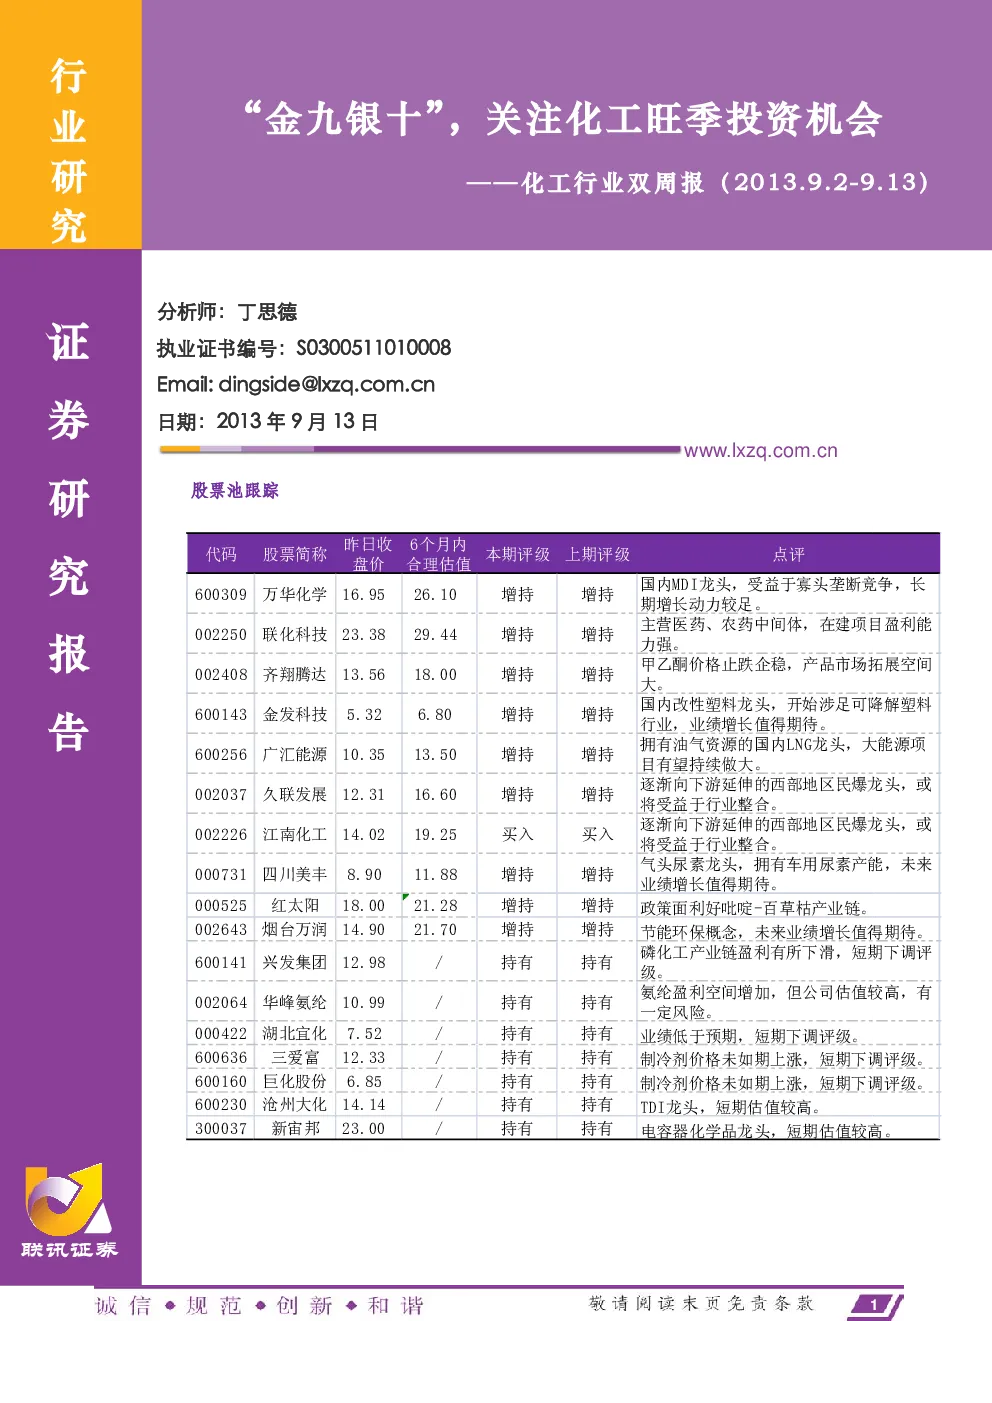Click analyst name 丁思德

267,312
